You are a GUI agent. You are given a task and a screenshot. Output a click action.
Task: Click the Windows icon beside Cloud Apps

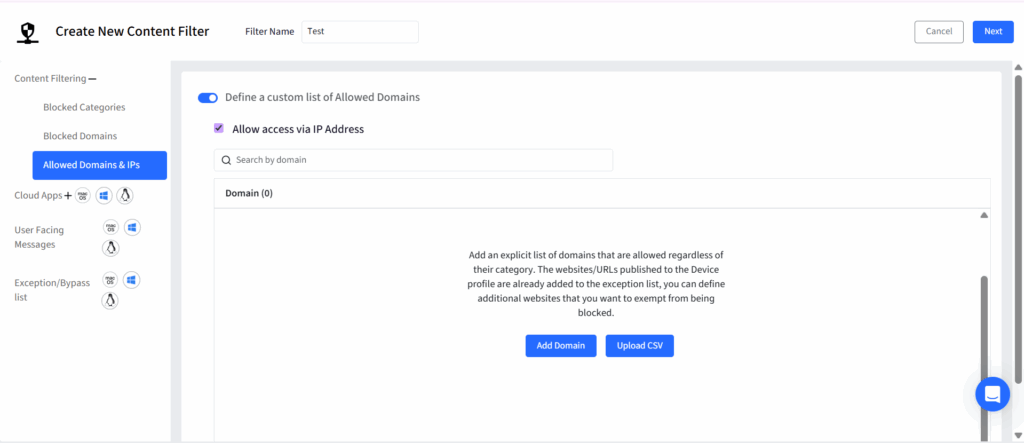104,196
